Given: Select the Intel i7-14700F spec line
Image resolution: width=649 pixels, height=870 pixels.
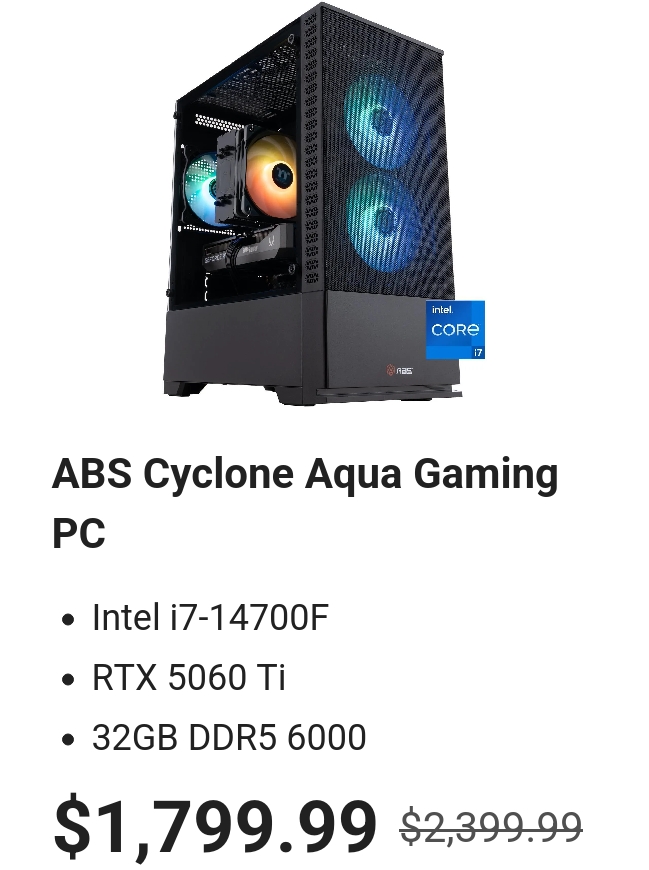Looking at the screenshot, I should pyautogui.click(x=210, y=618).
